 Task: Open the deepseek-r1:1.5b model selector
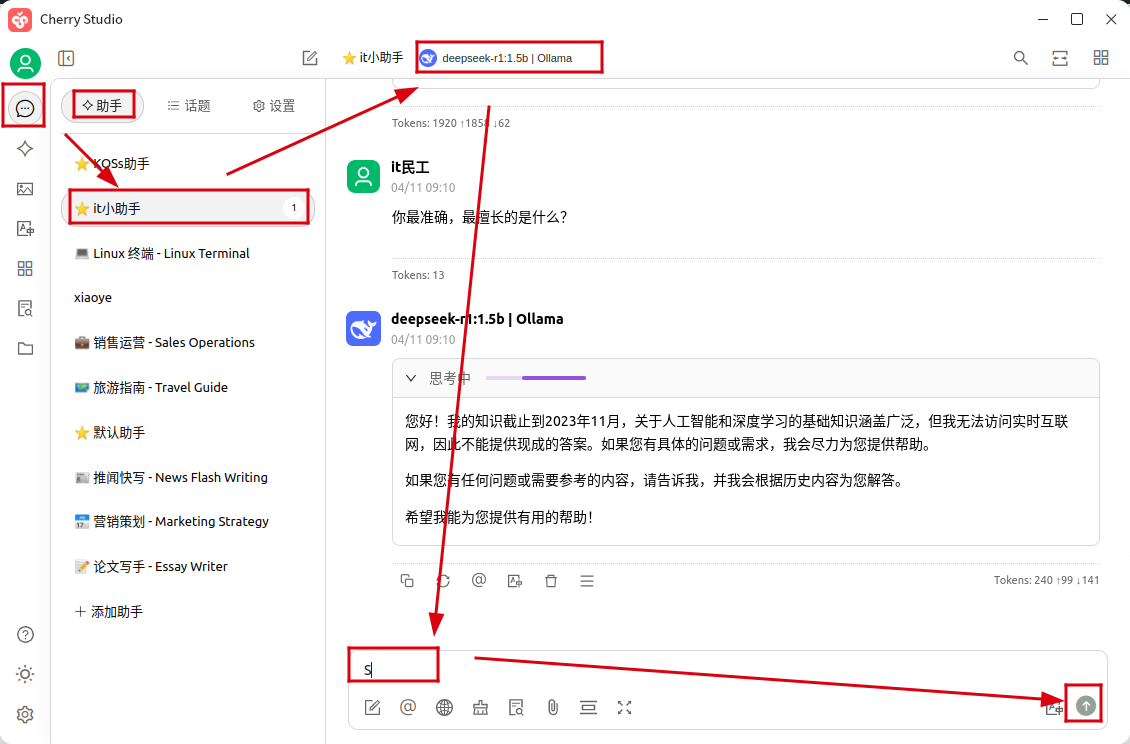pyautogui.click(x=508, y=58)
